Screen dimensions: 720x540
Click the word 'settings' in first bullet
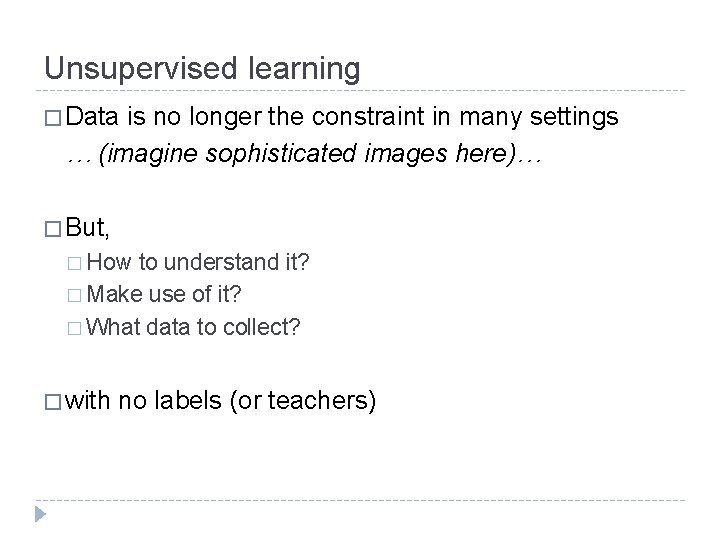point(577,117)
